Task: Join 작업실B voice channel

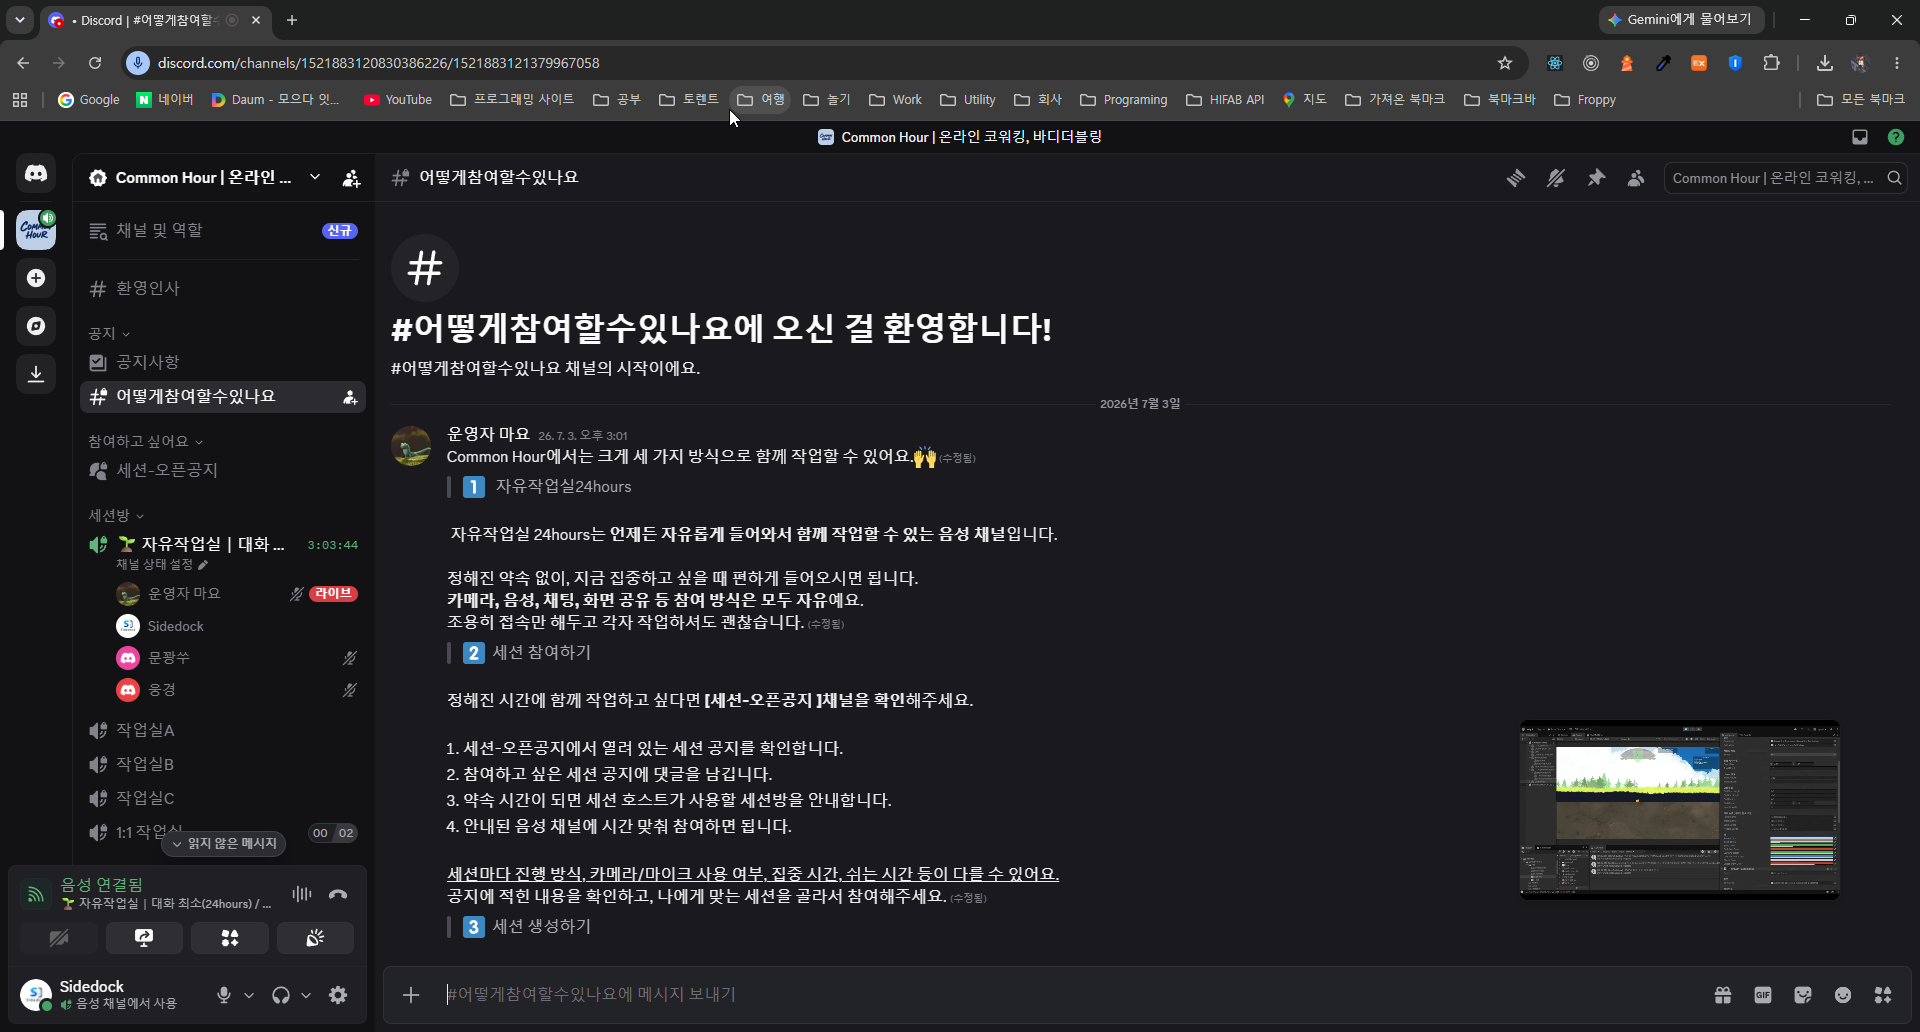Action: [x=223, y=764]
